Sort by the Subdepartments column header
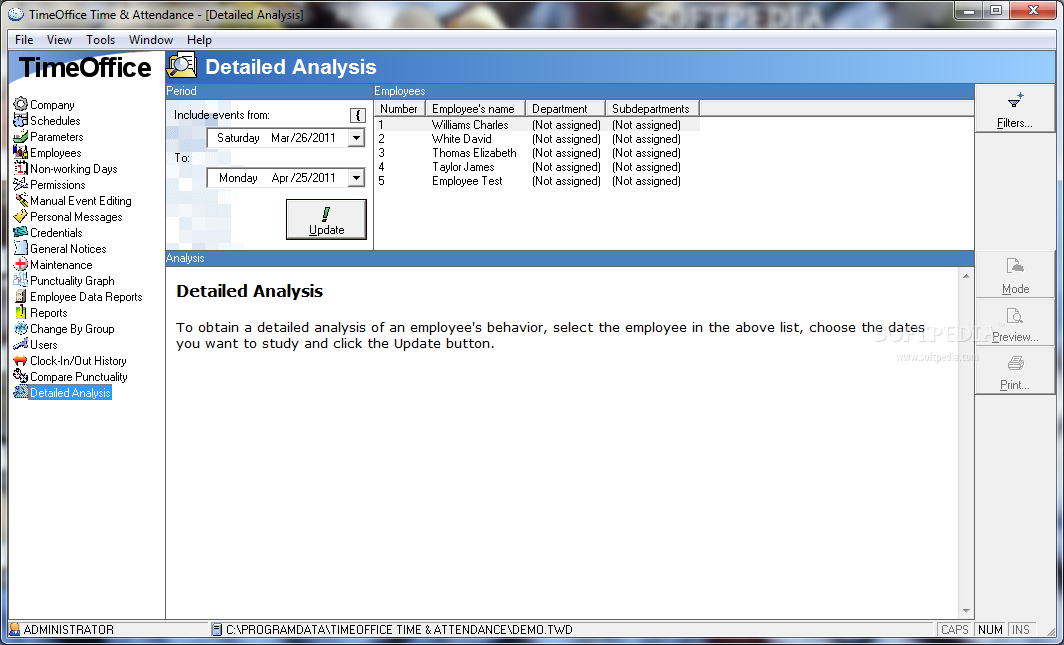This screenshot has width=1064, height=645. coord(652,109)
